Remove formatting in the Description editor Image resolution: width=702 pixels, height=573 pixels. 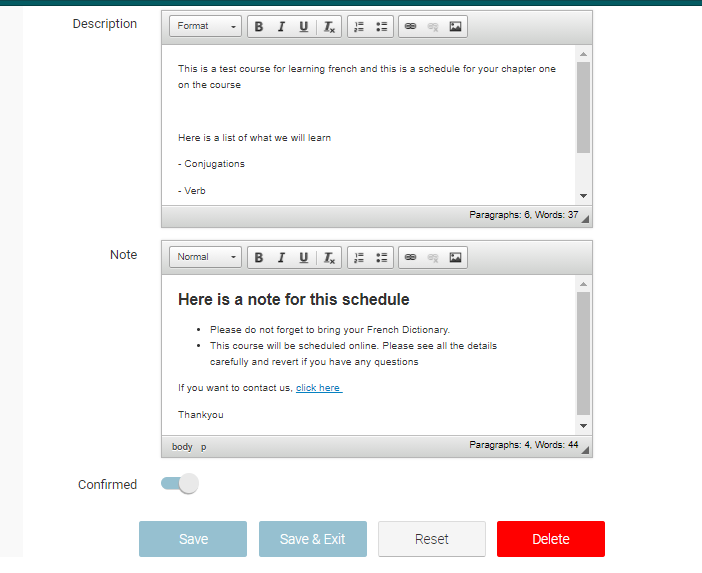[329, 27]
